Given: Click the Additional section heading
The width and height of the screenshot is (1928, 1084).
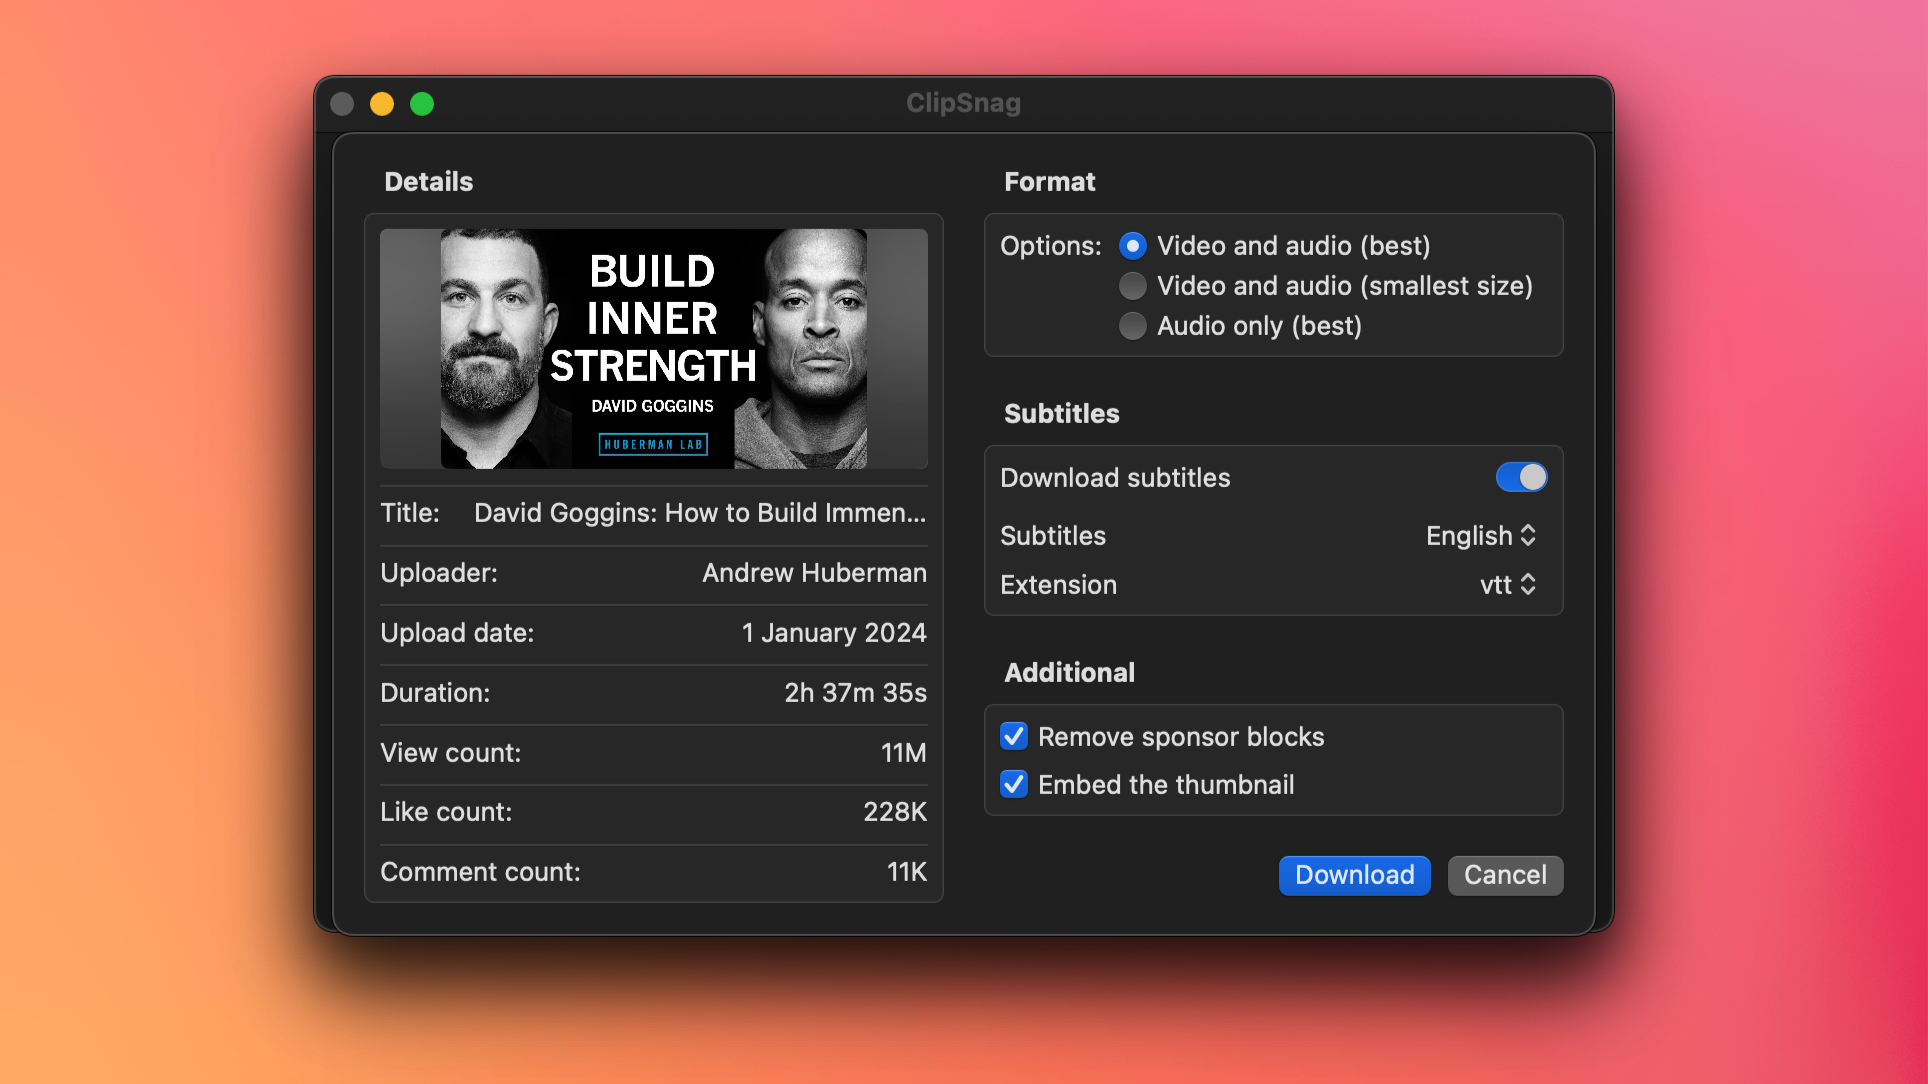Looking at the screenshot, I should tap(1070, 673).
